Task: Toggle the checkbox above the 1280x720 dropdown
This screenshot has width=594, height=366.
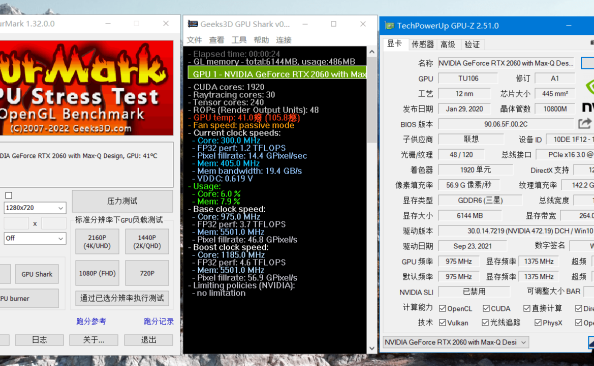Action: click(9, 195)
